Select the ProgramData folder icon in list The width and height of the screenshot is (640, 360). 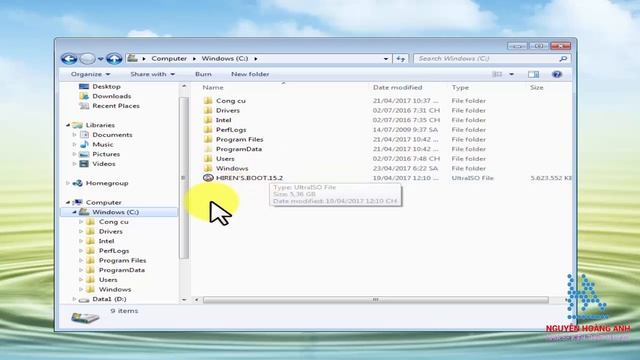click(208, 149)
